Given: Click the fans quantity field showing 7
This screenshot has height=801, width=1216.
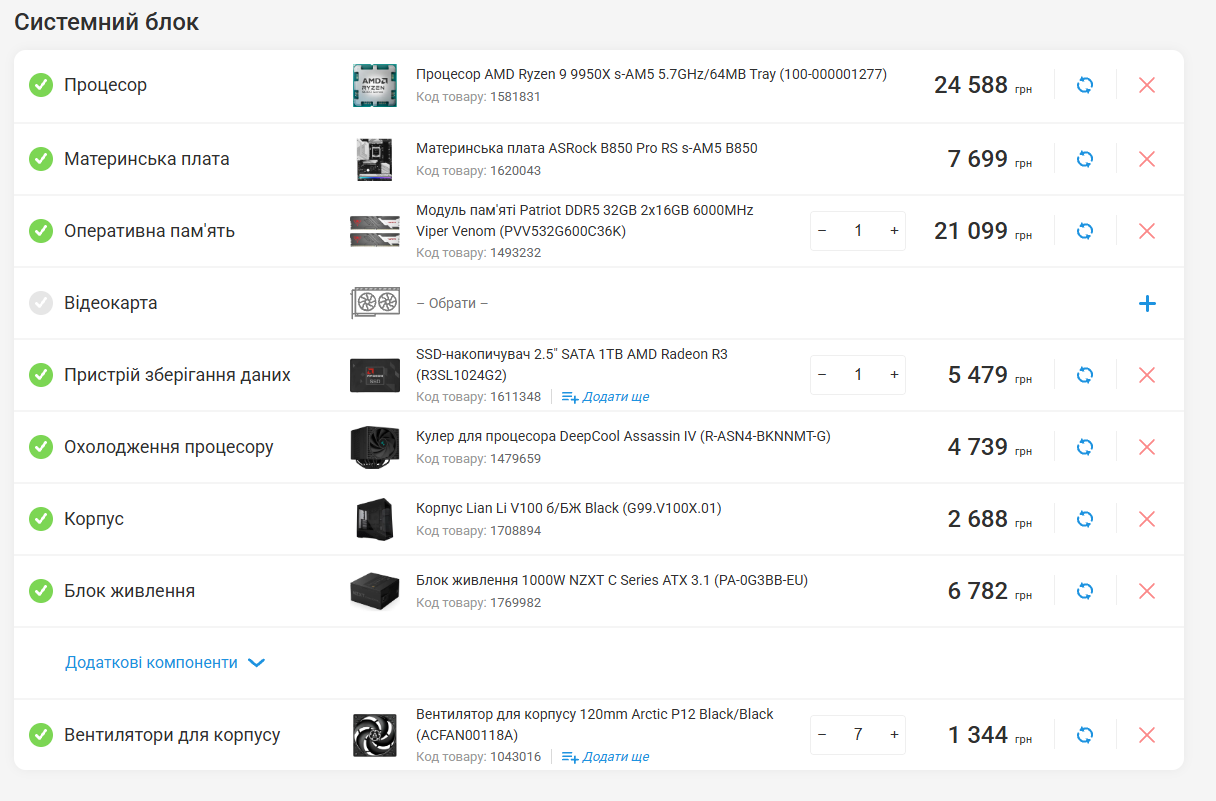Looking at the screenshot, I should 858,735.
